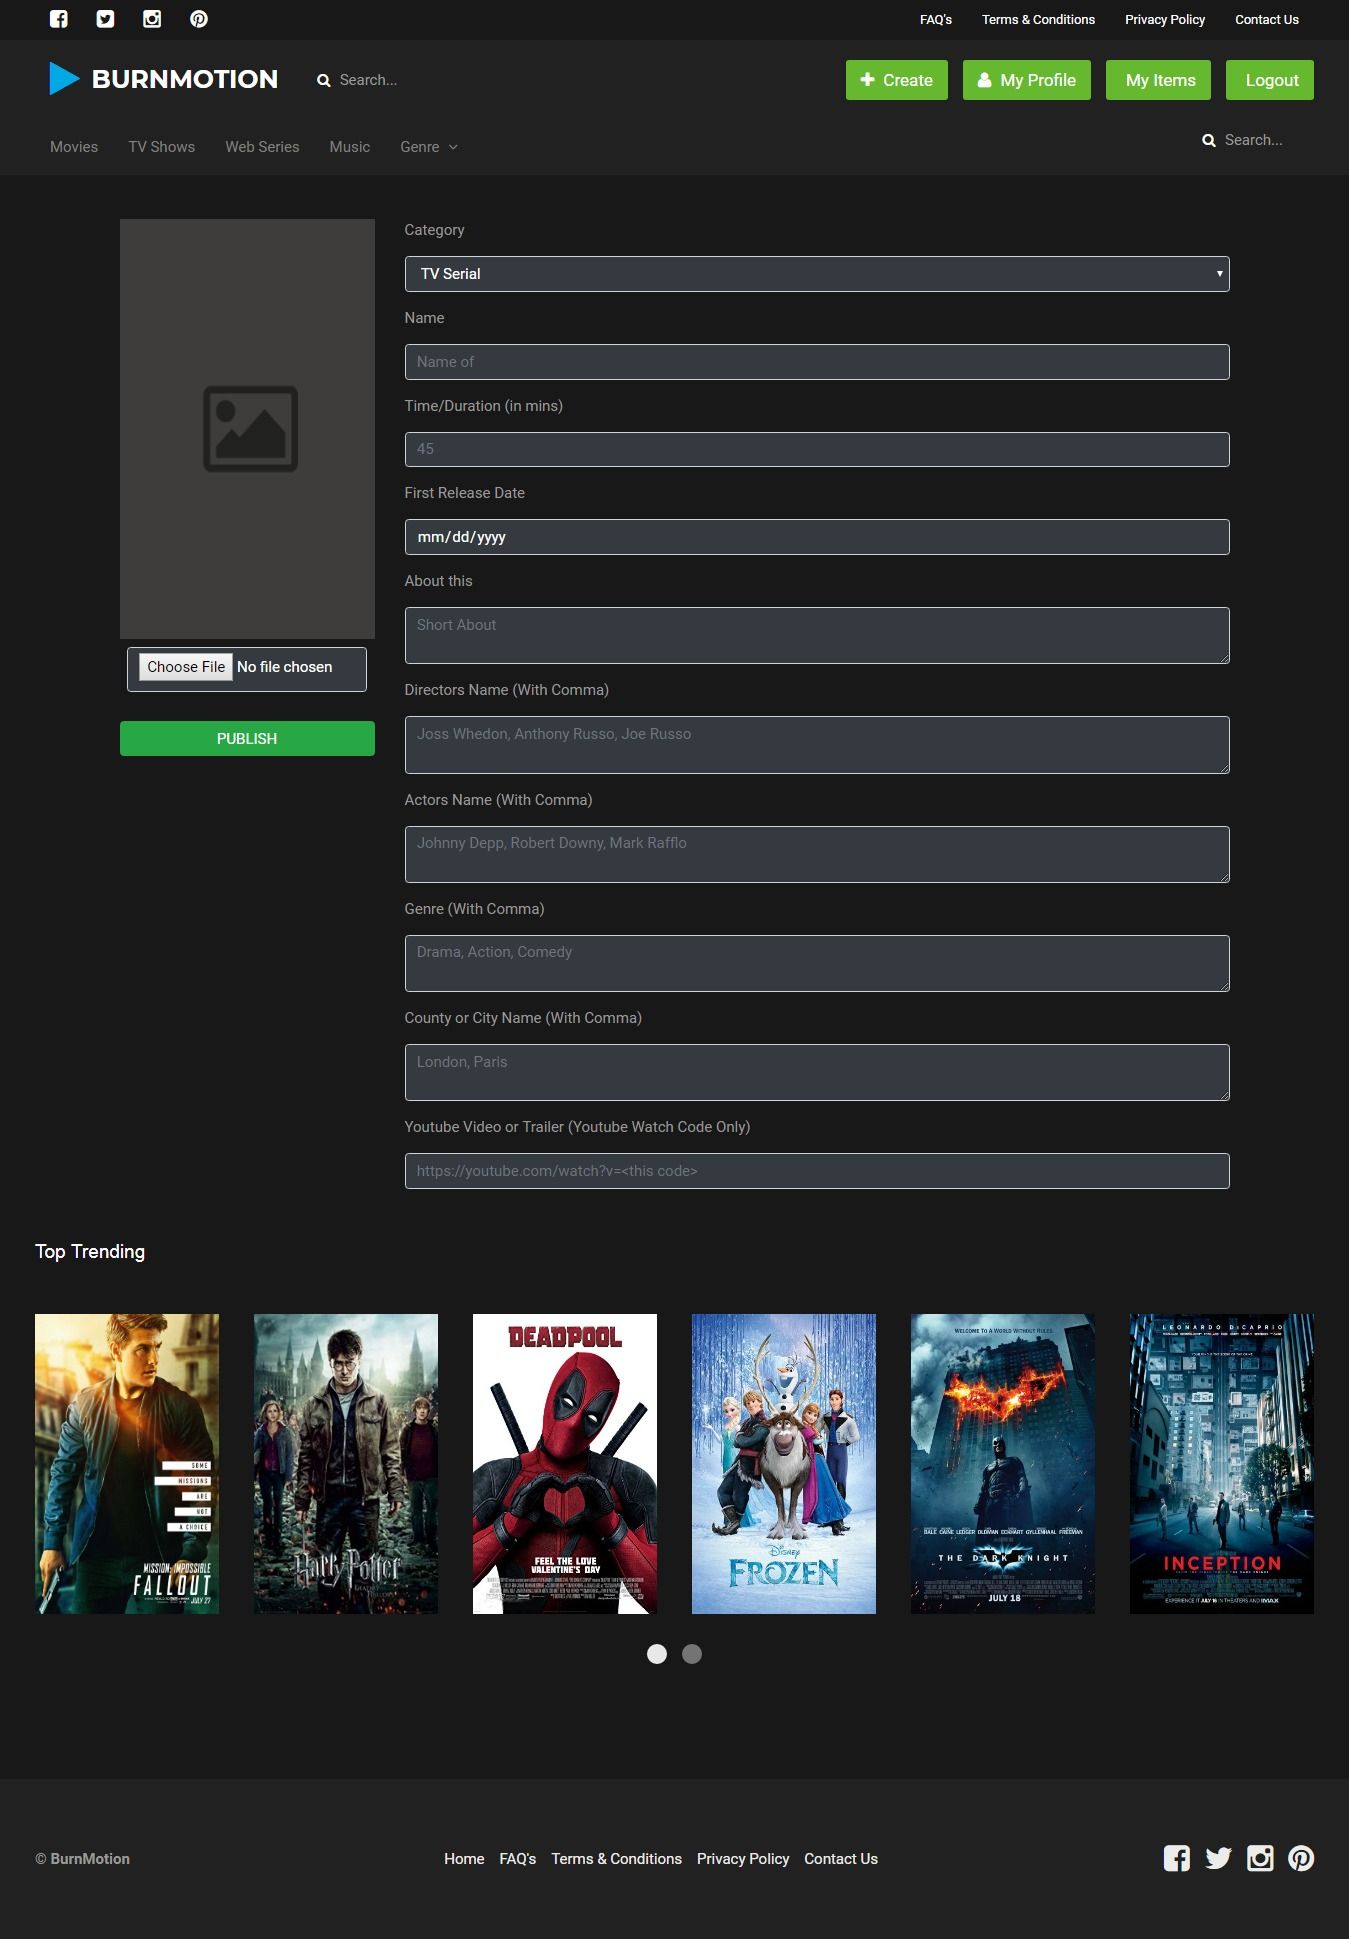Open Twitter page from top bar
Screen dimensions: 1349x1939
click(105, 19)
